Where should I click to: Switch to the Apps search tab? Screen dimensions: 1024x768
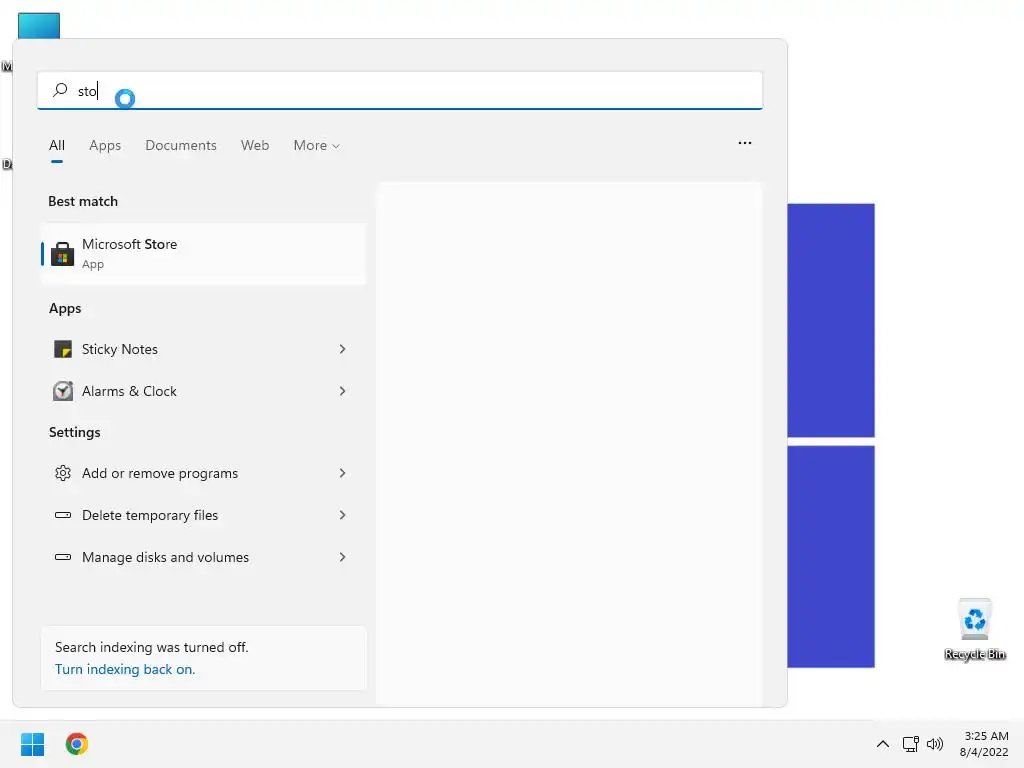point(105,146)
